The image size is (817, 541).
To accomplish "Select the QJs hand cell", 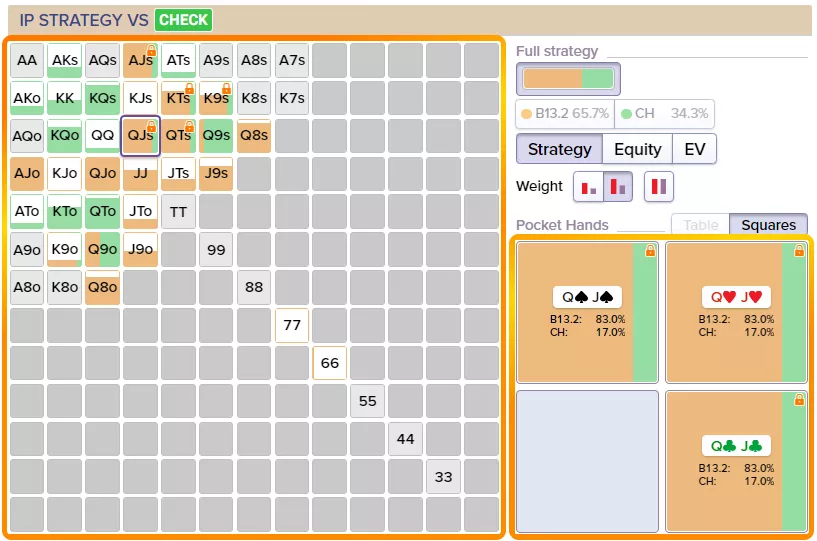I will 140,136.
